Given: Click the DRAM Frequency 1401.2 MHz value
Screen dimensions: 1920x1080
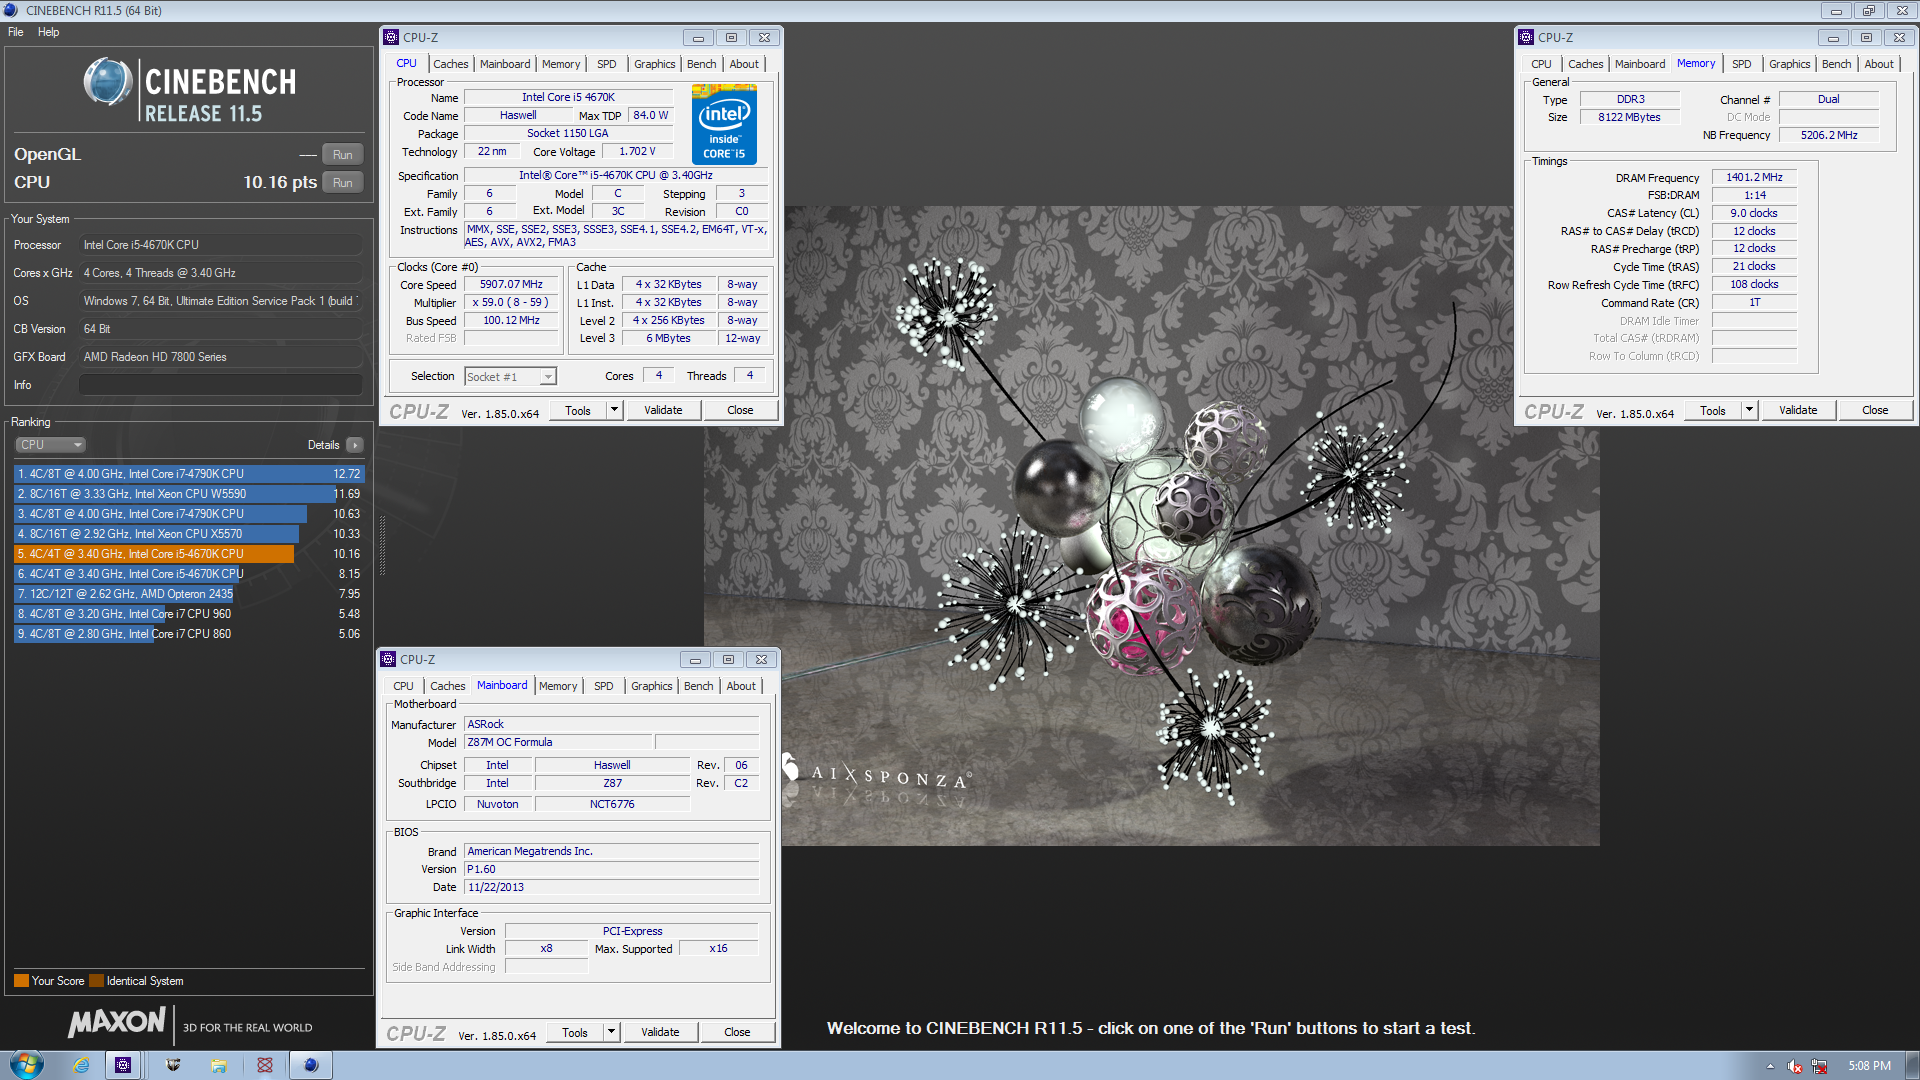Looking at the screenshot, I should [1754, 177].
